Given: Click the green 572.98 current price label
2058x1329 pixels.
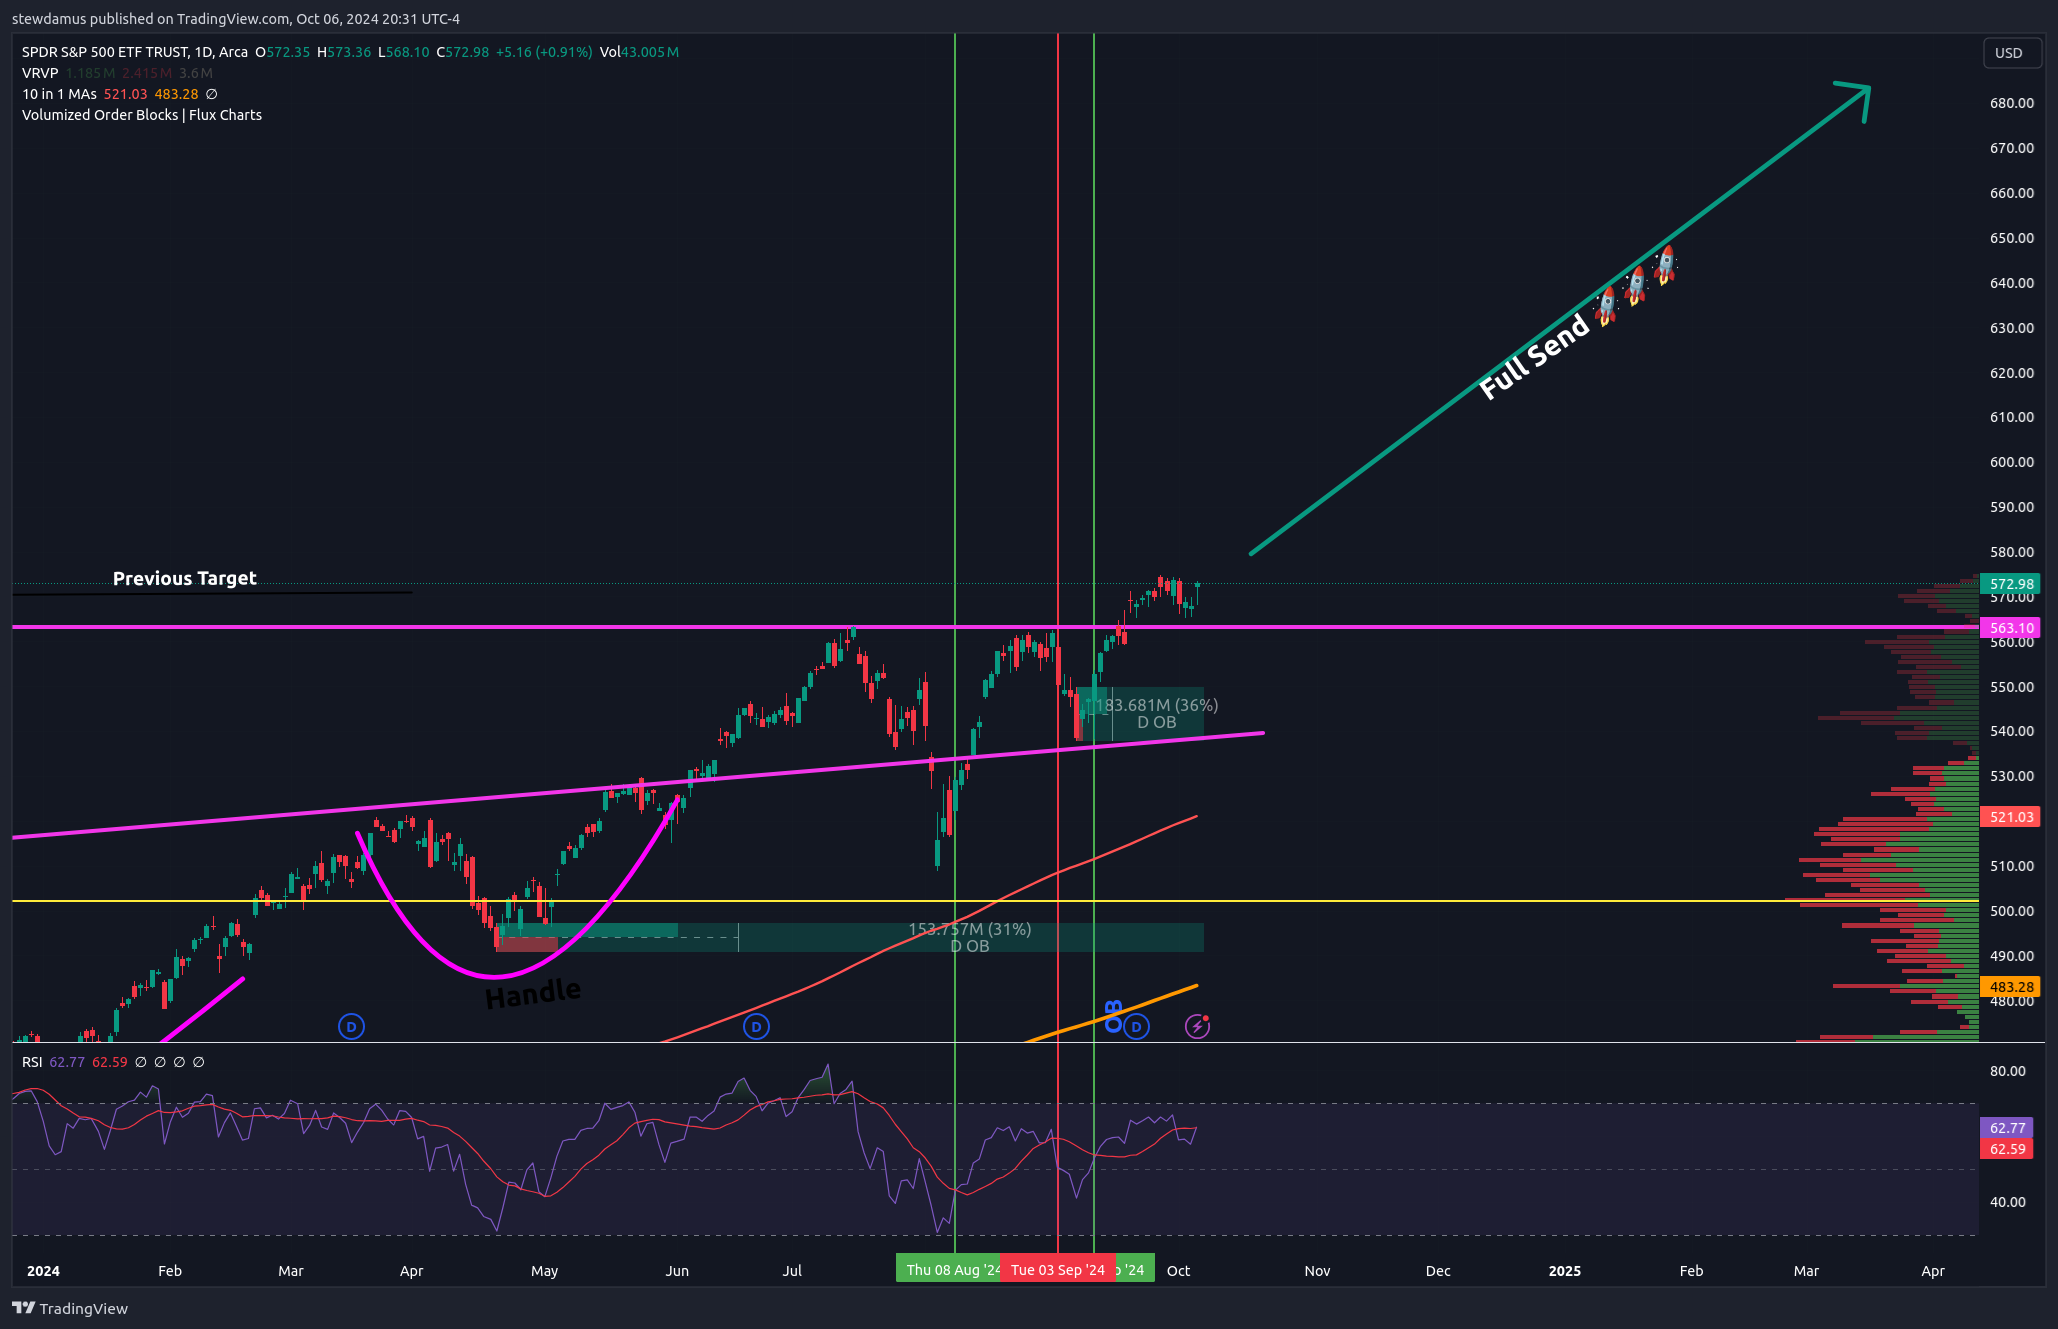Looking at the screenshot, I should pos(2011,584).
